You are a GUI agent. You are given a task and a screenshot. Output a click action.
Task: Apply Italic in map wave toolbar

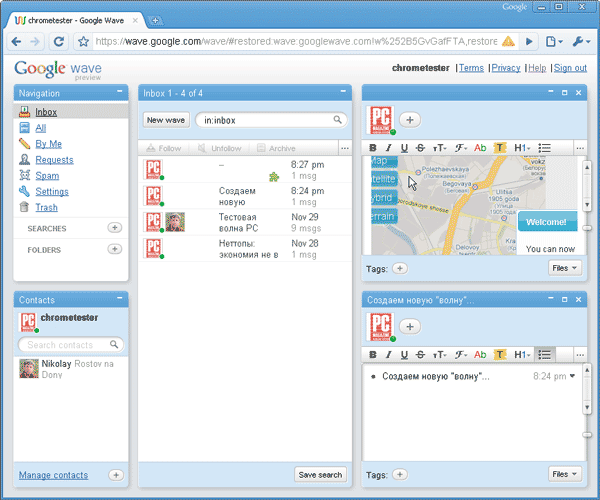tap(388, 148)
